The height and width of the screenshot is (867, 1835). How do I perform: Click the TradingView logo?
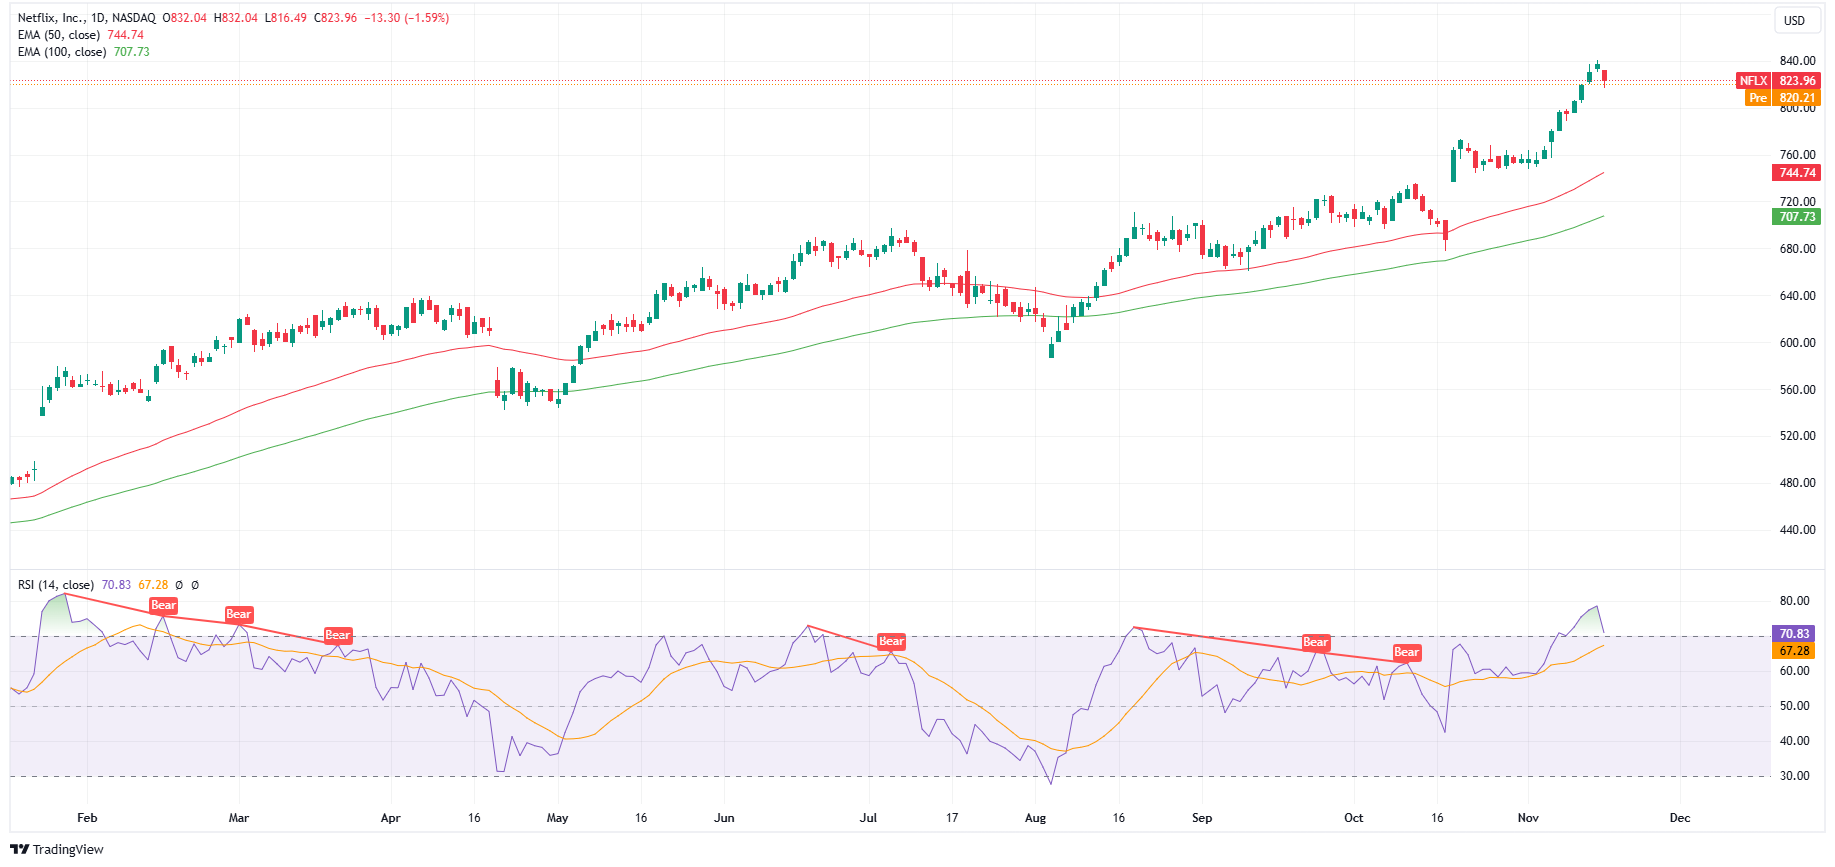pos(57,849)
